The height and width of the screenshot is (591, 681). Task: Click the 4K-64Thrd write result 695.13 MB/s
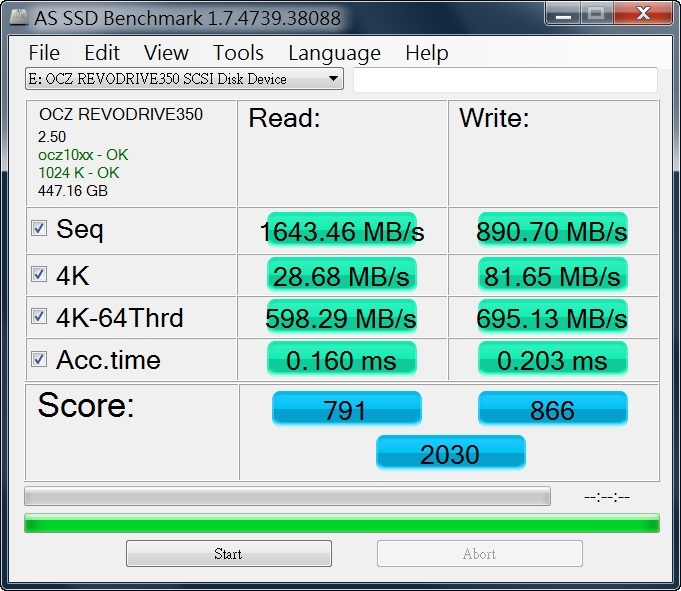pyautogui.click(x=552, y=317)
